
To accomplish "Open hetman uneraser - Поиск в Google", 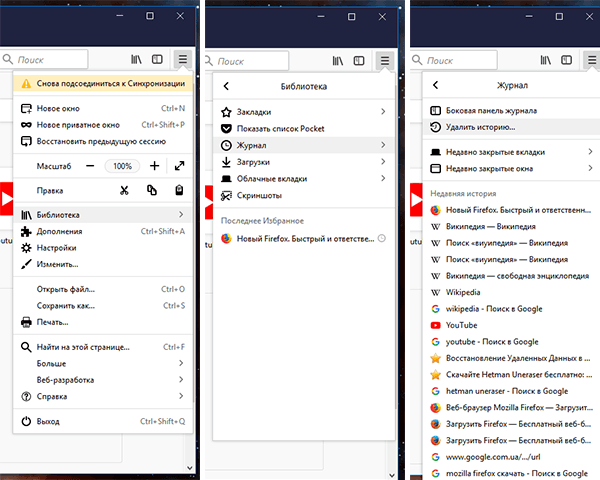I will [x=512, y=391].
